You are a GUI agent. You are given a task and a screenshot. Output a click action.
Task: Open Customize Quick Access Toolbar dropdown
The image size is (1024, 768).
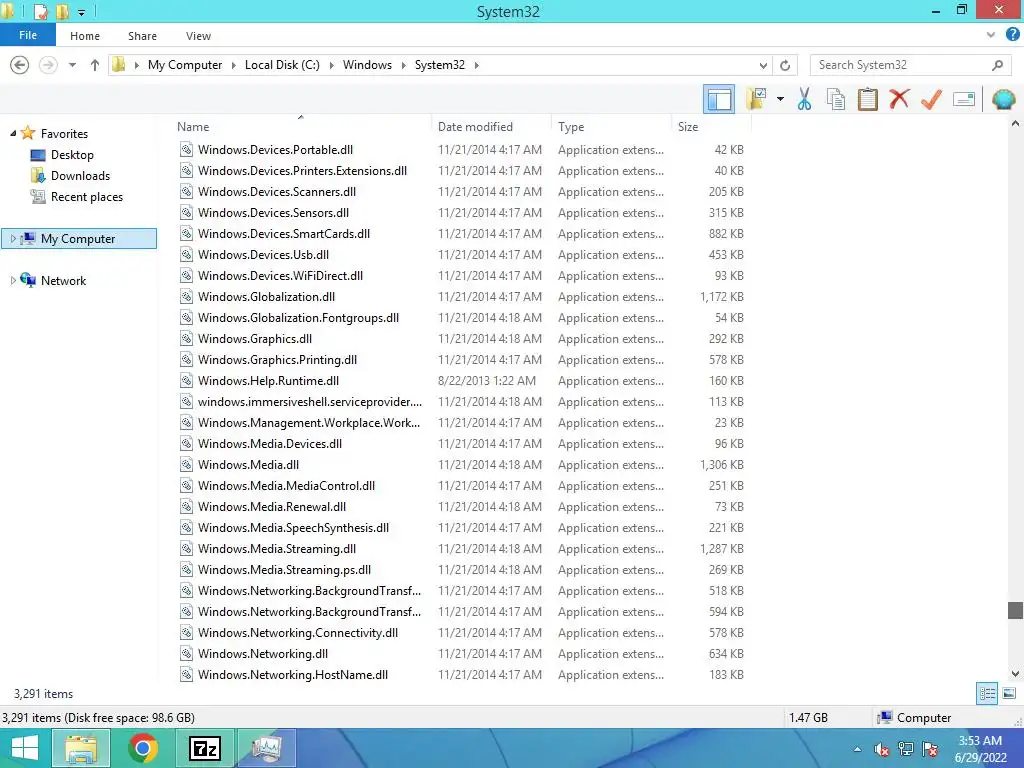[82, 12]
